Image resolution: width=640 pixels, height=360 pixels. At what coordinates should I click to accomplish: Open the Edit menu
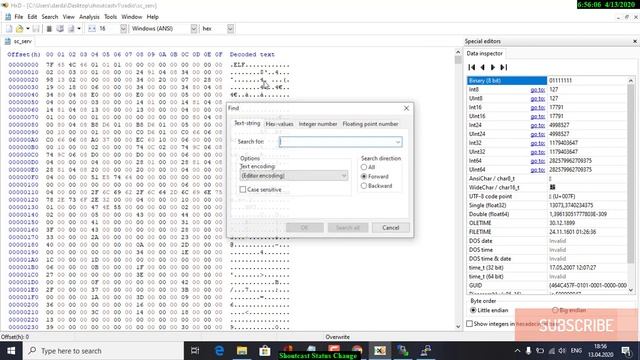pyautogui.click(x=32, y=17)
